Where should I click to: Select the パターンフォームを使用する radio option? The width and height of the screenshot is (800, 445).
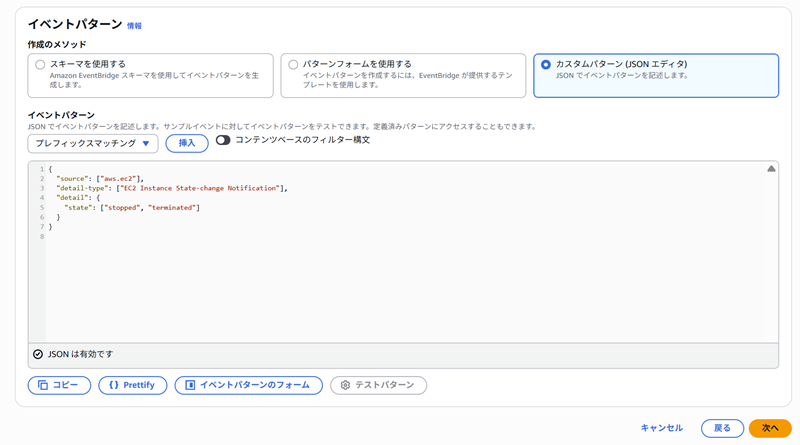pos(293,65)
